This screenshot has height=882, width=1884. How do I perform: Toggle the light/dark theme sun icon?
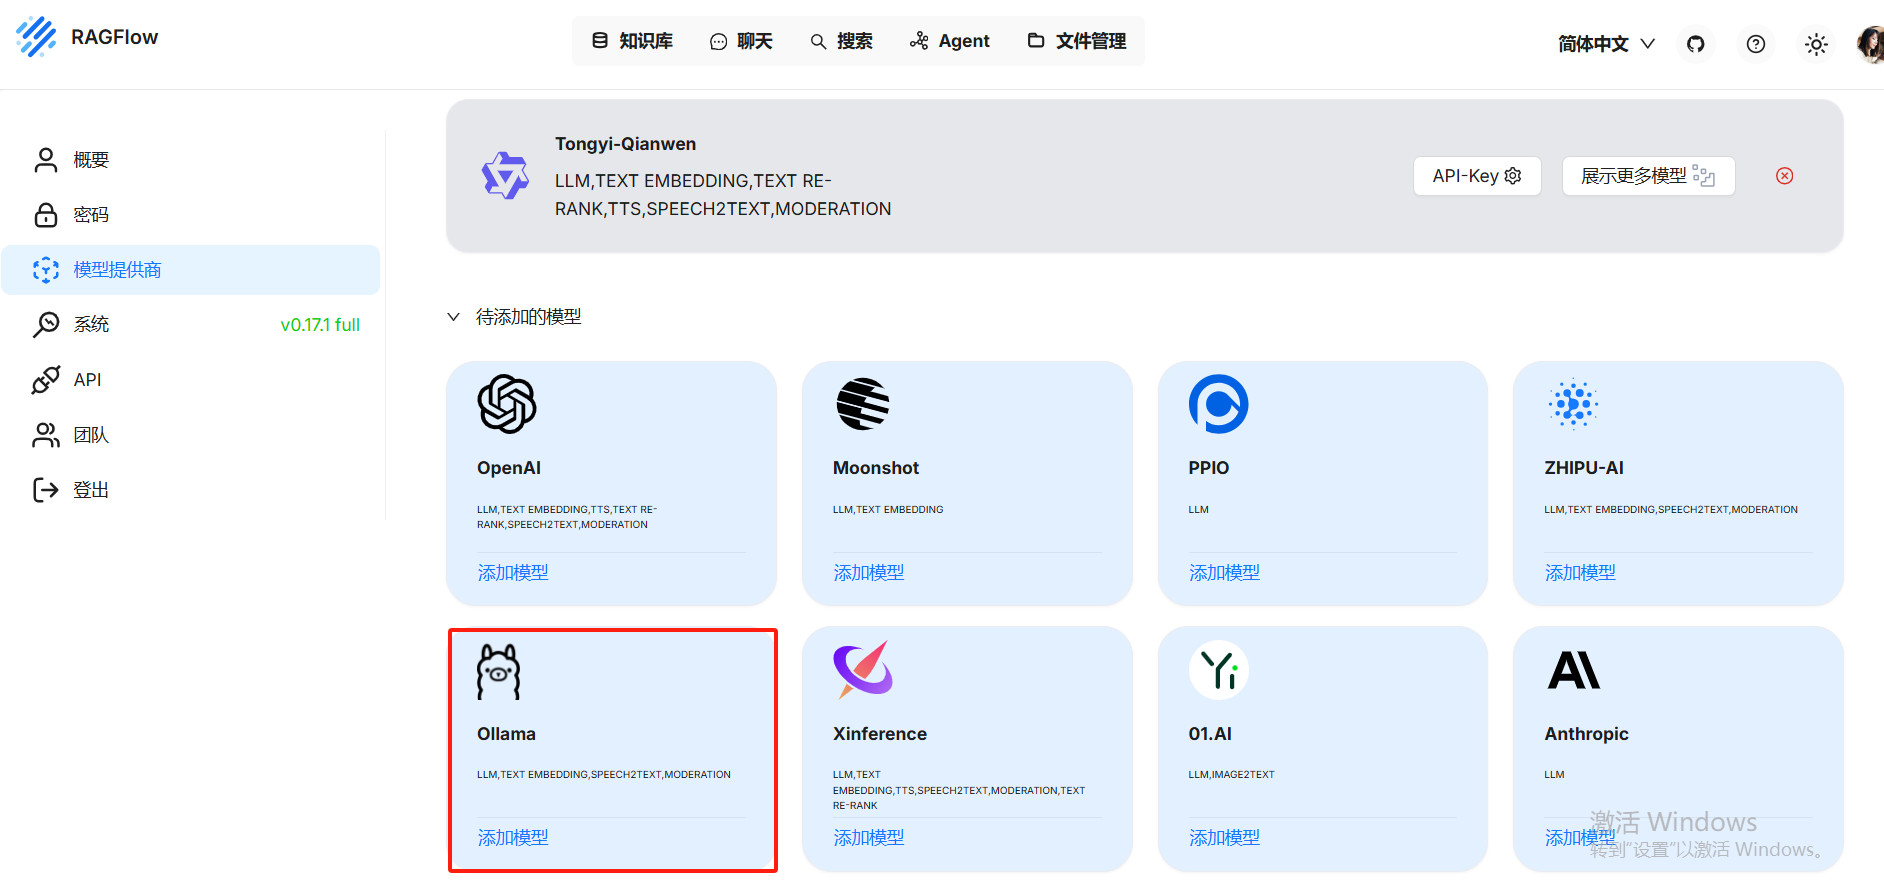click(x=1816, y=44)
